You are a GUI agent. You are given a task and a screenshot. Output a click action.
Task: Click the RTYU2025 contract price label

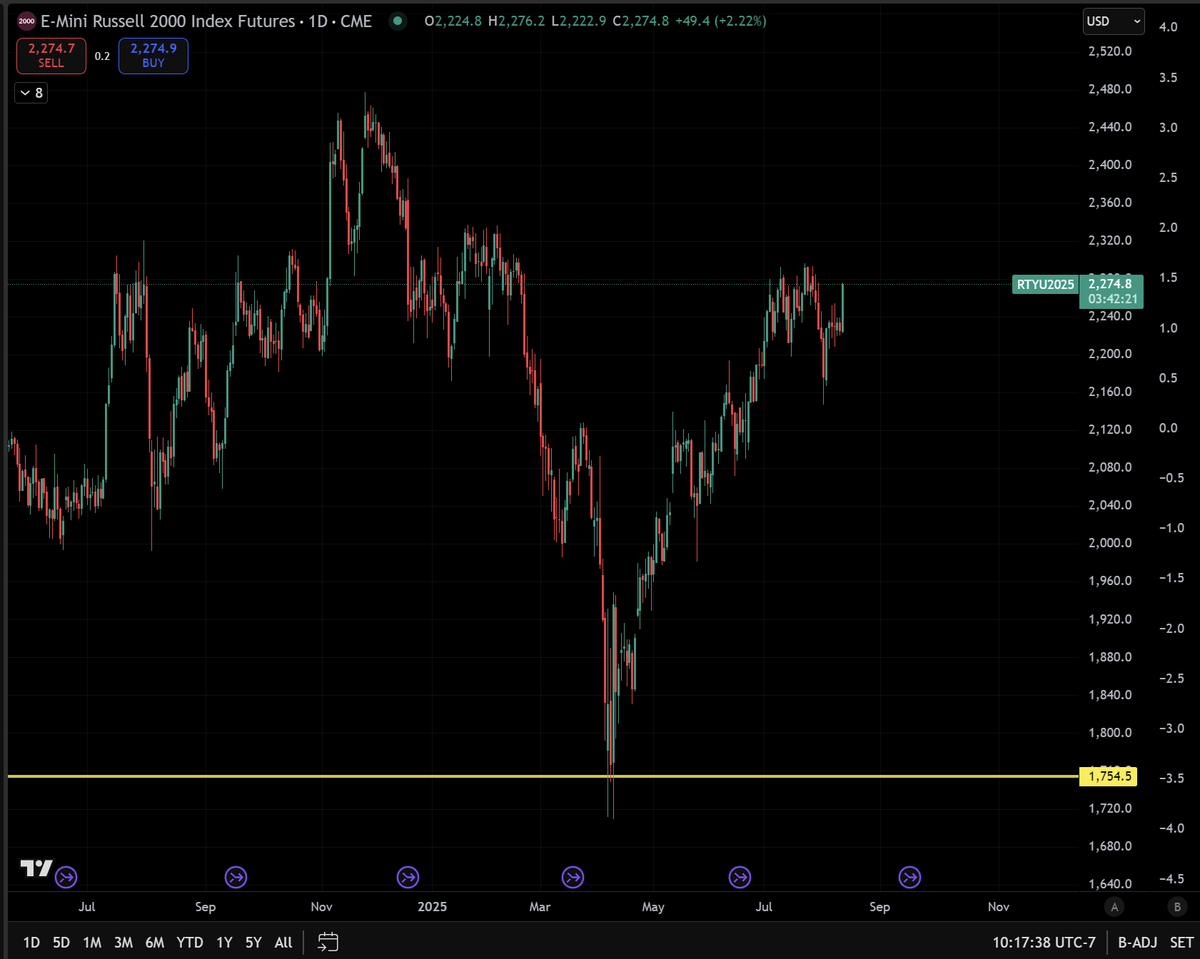(x=1044, y=284)
